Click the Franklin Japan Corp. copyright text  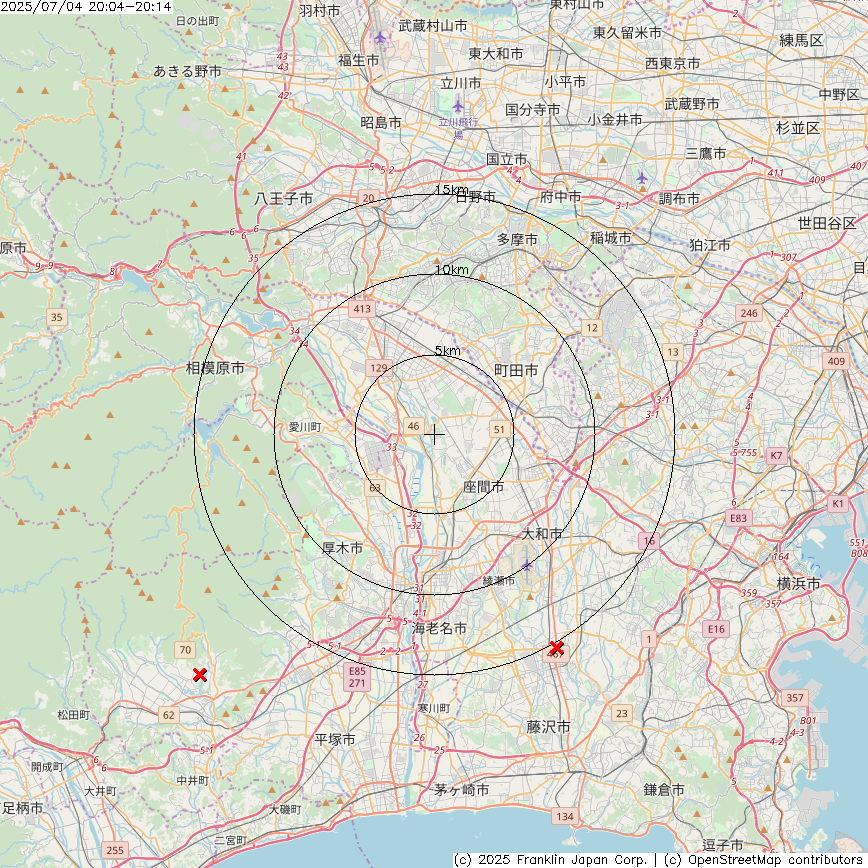point(550,860)
